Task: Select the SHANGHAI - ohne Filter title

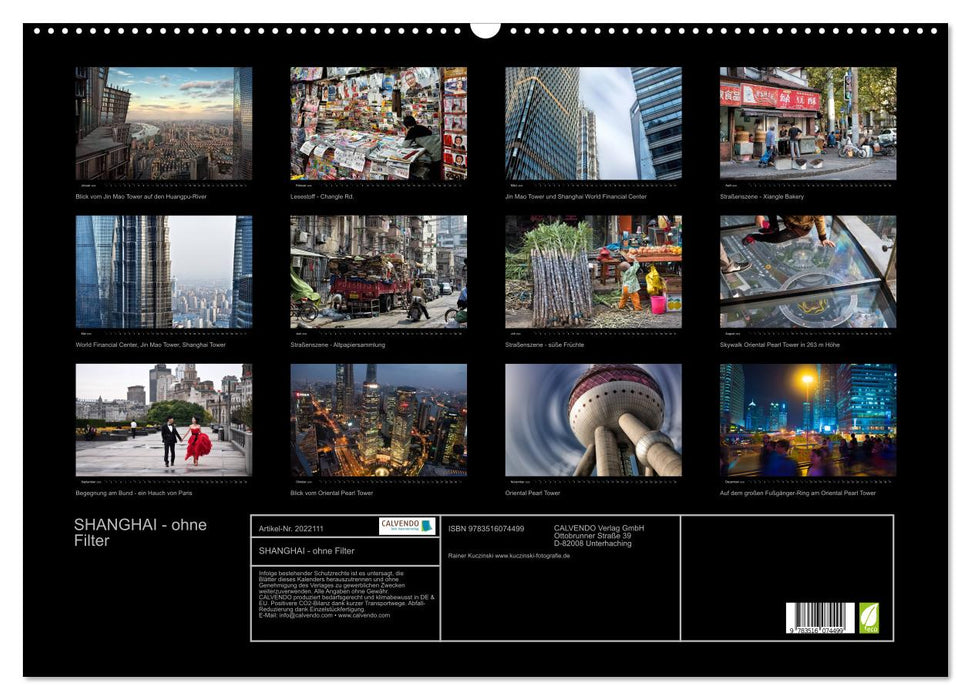Action: 140,532
